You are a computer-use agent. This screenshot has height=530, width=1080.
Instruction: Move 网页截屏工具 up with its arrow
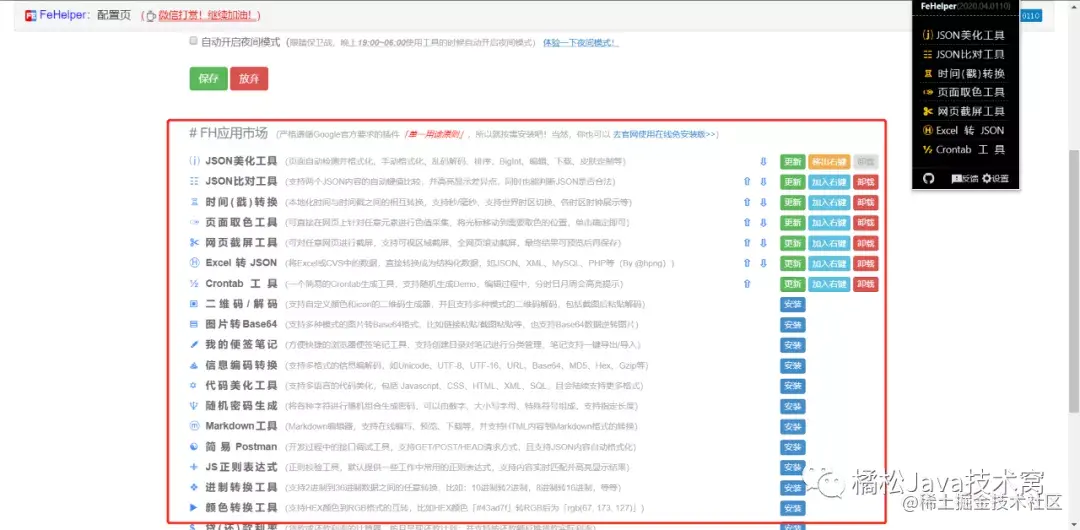tap(747, 243)
